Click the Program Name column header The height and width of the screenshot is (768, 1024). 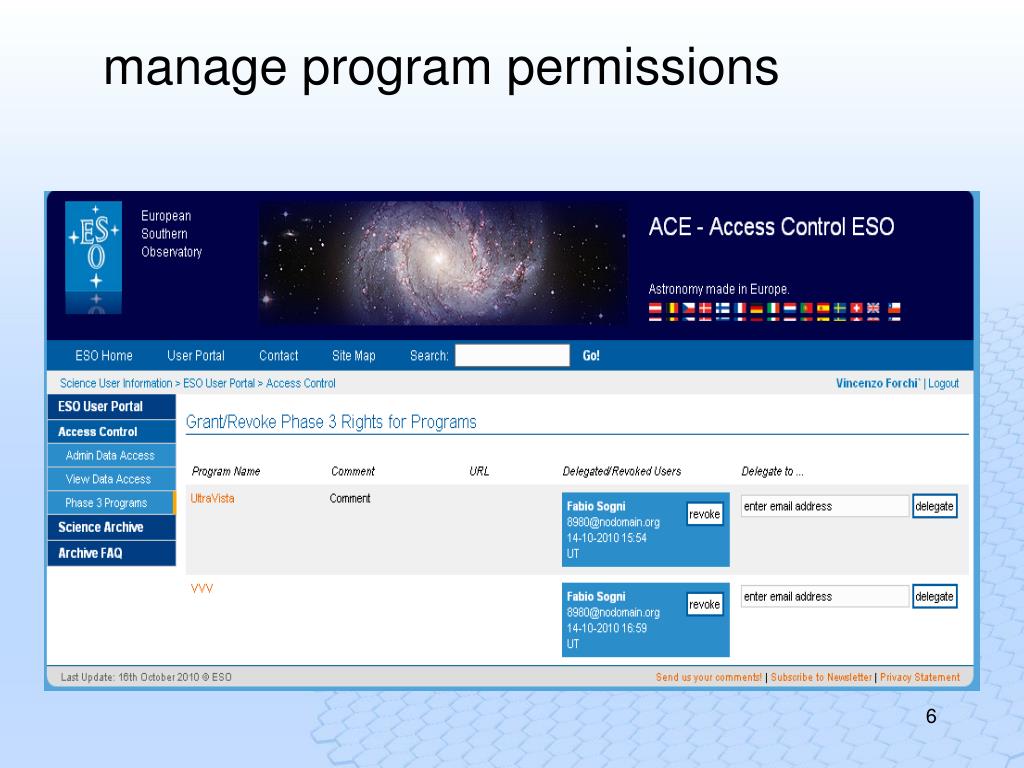pos(226,472)
